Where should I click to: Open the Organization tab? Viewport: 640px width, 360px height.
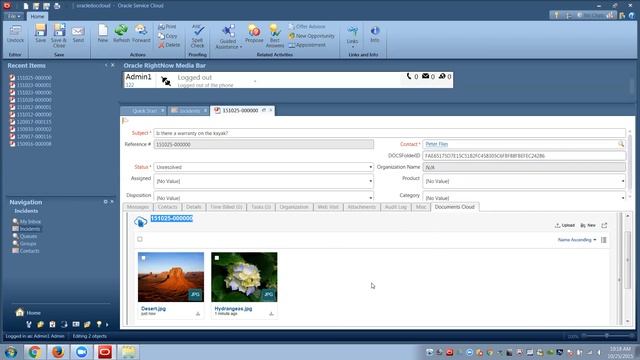(x=294, y=207)
